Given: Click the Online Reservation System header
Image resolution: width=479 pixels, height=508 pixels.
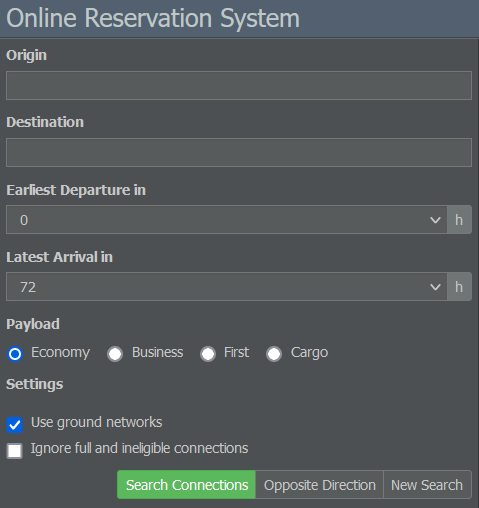Looking at the screenshot, I should 153,18.
